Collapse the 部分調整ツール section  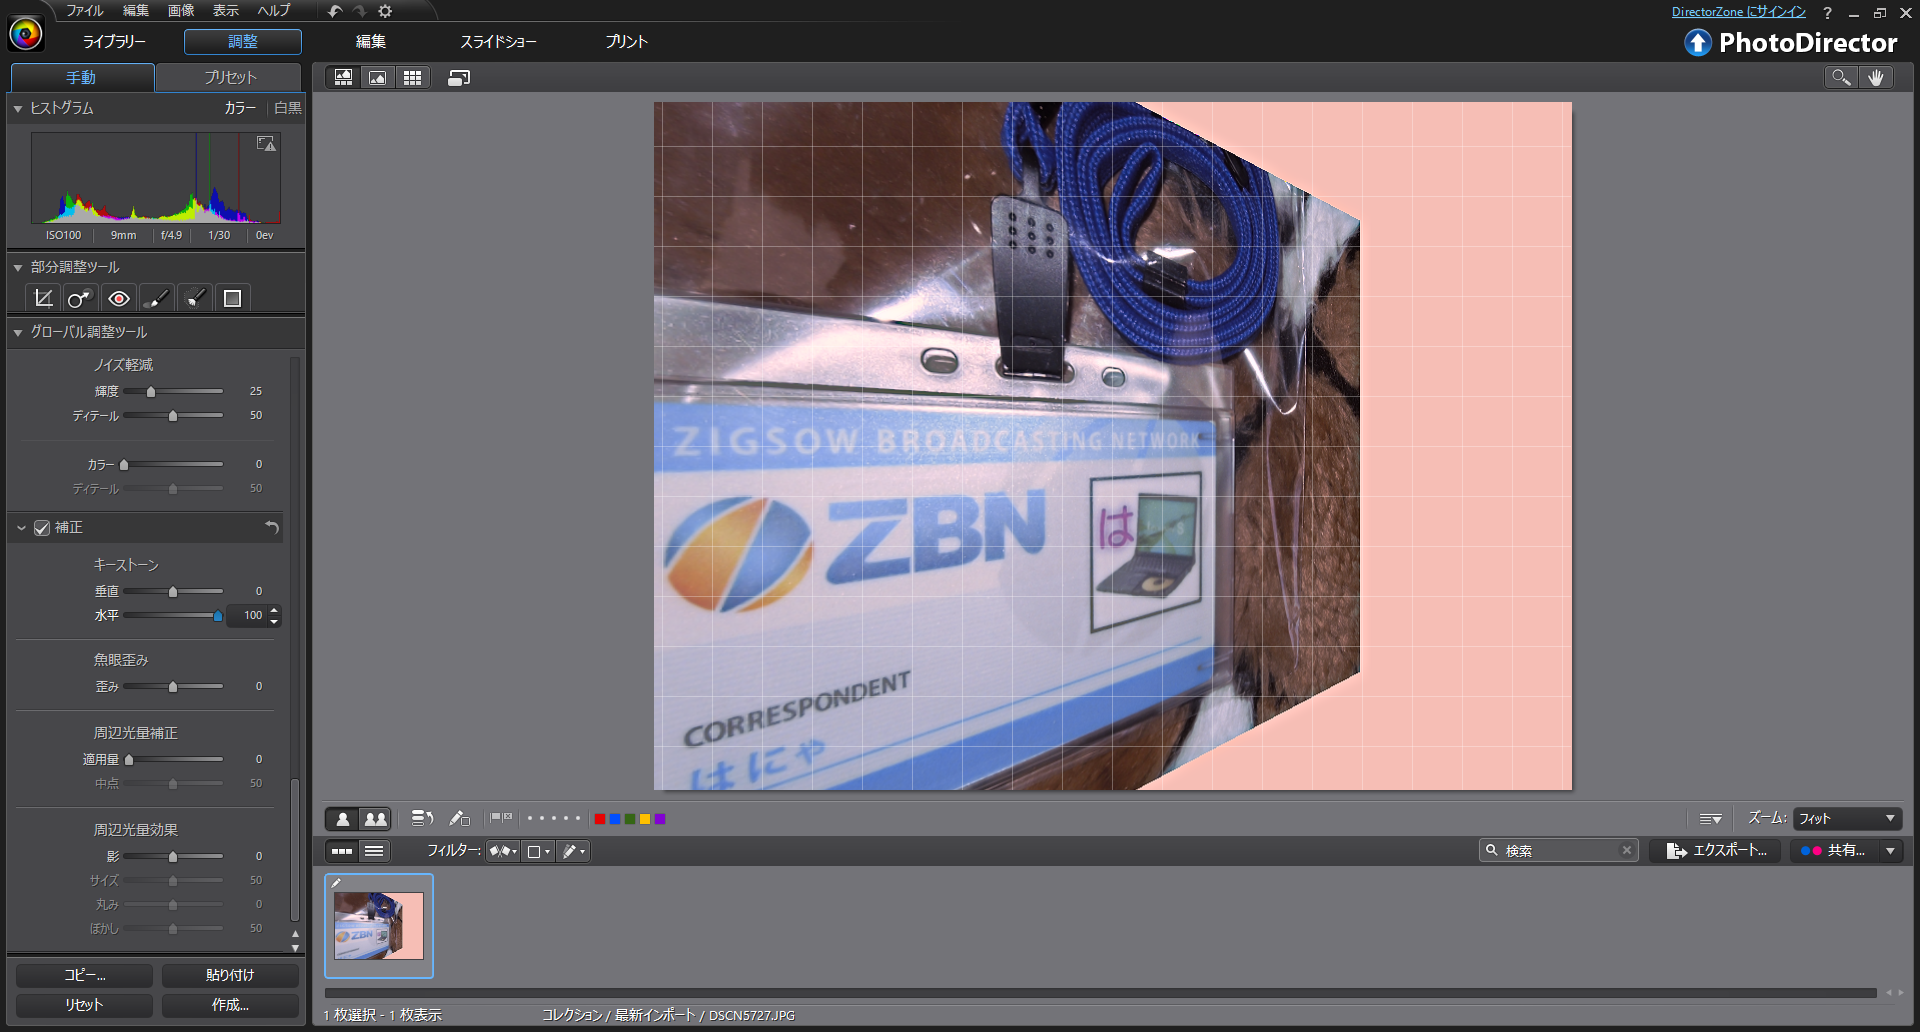18,268
